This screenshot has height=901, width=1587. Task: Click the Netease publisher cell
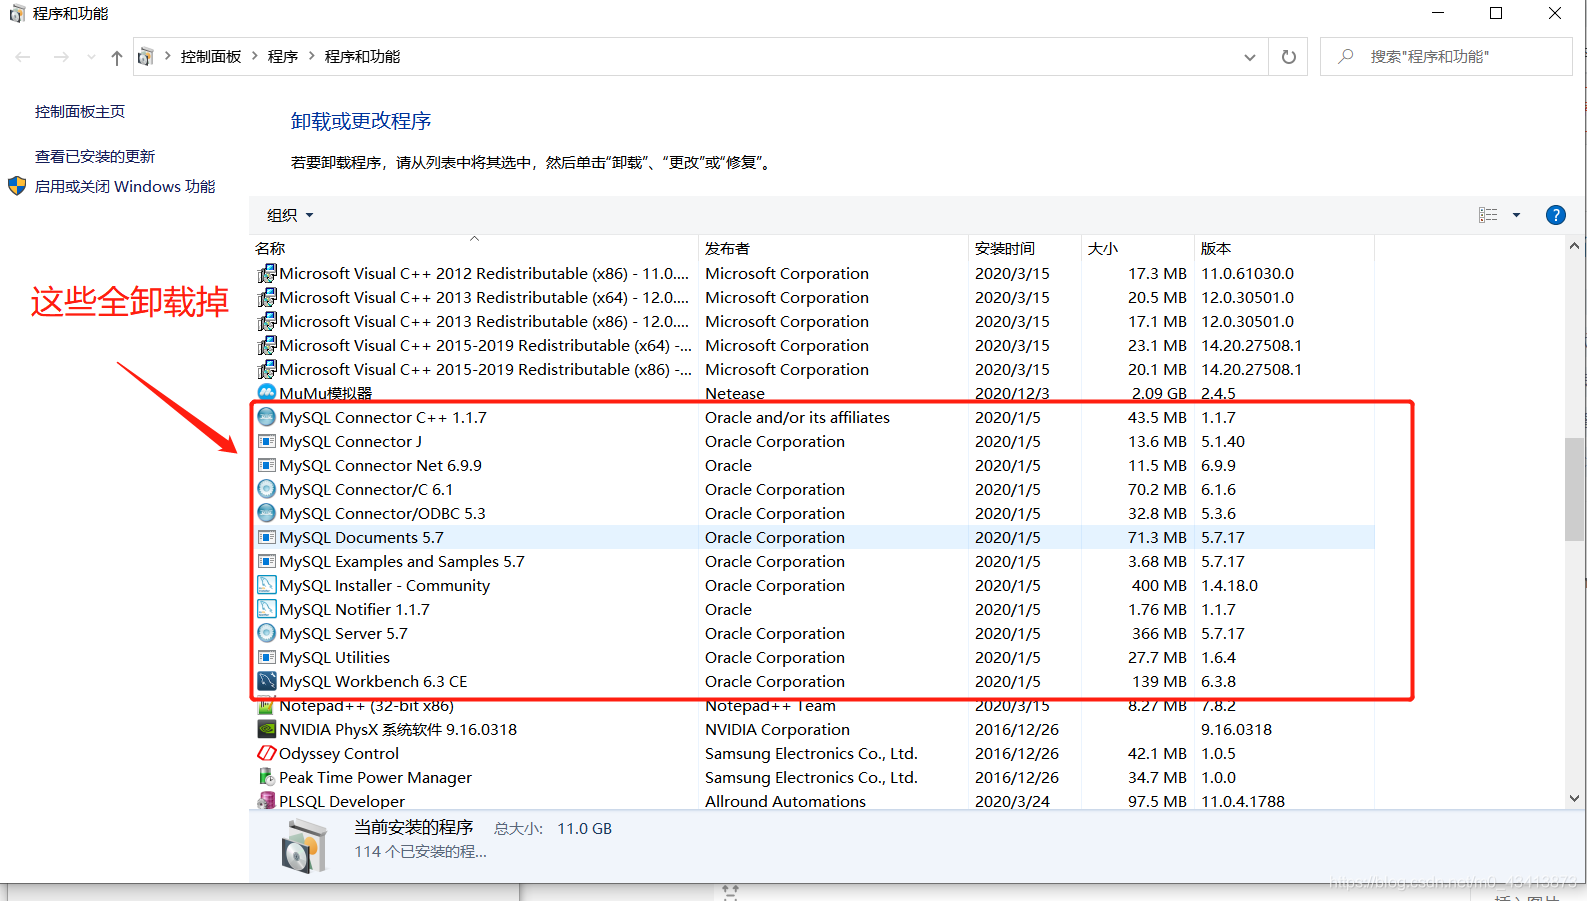[x=734, y=393]
